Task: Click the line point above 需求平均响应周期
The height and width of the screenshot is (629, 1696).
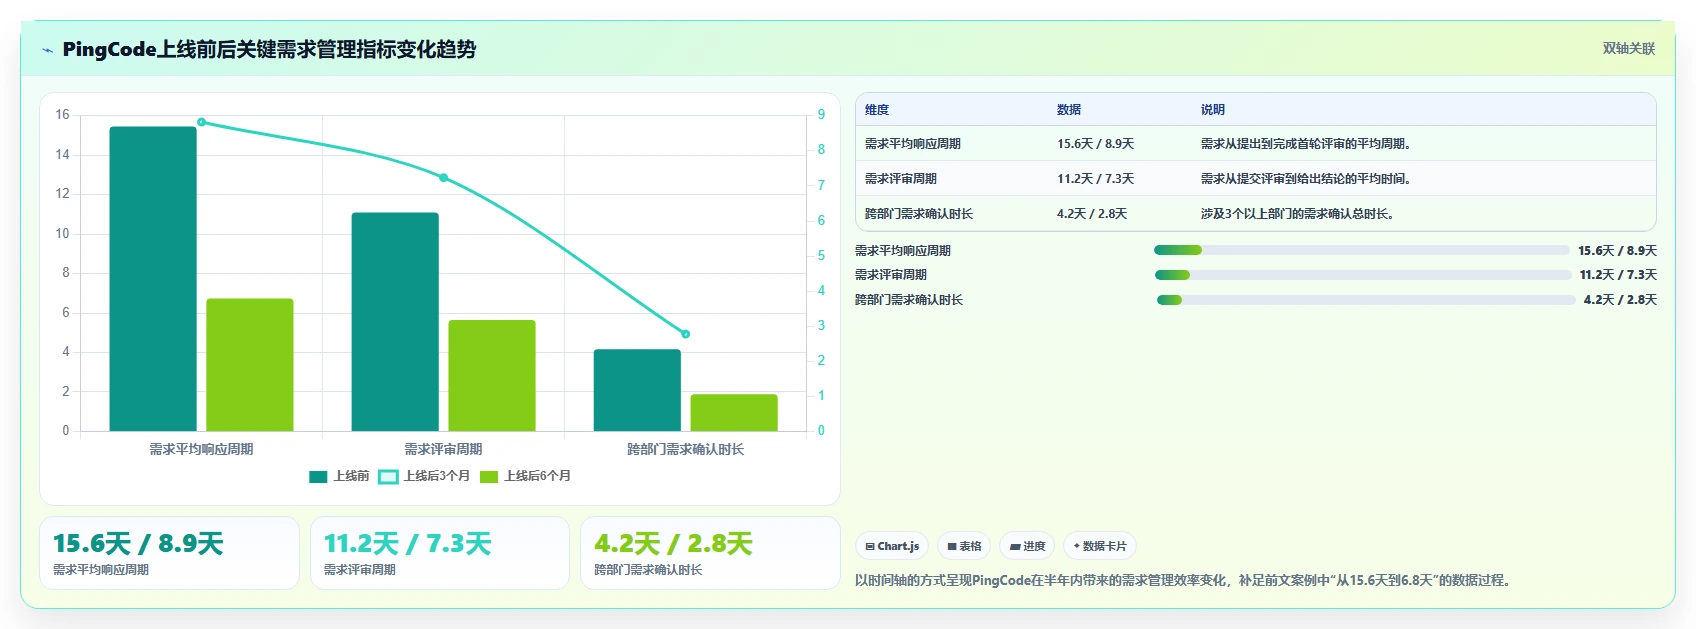Action: click(x=201, y=122)
